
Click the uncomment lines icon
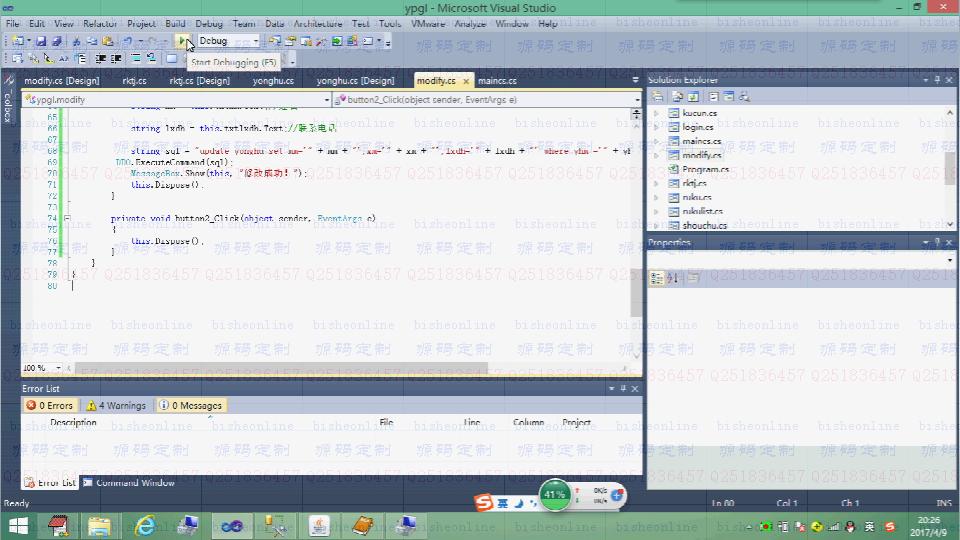[x=151, y=59]
